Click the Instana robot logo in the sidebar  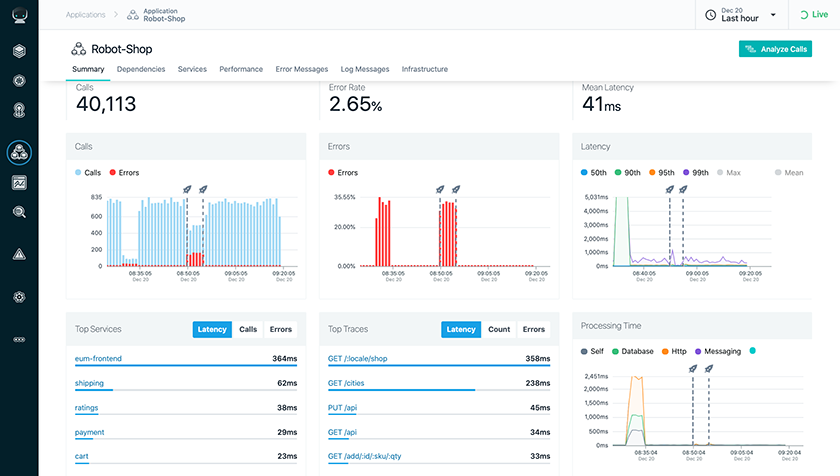19,16
